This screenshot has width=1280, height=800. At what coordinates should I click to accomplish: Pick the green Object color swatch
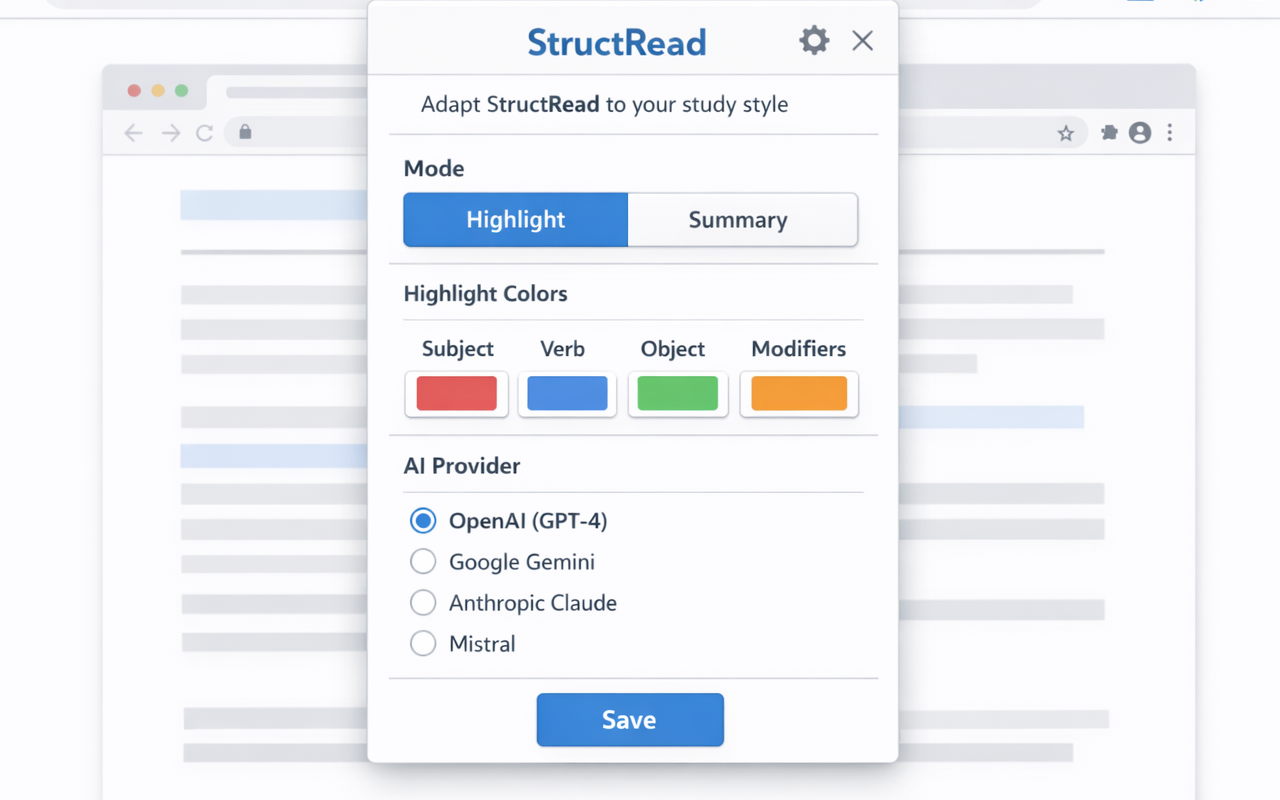678,394
